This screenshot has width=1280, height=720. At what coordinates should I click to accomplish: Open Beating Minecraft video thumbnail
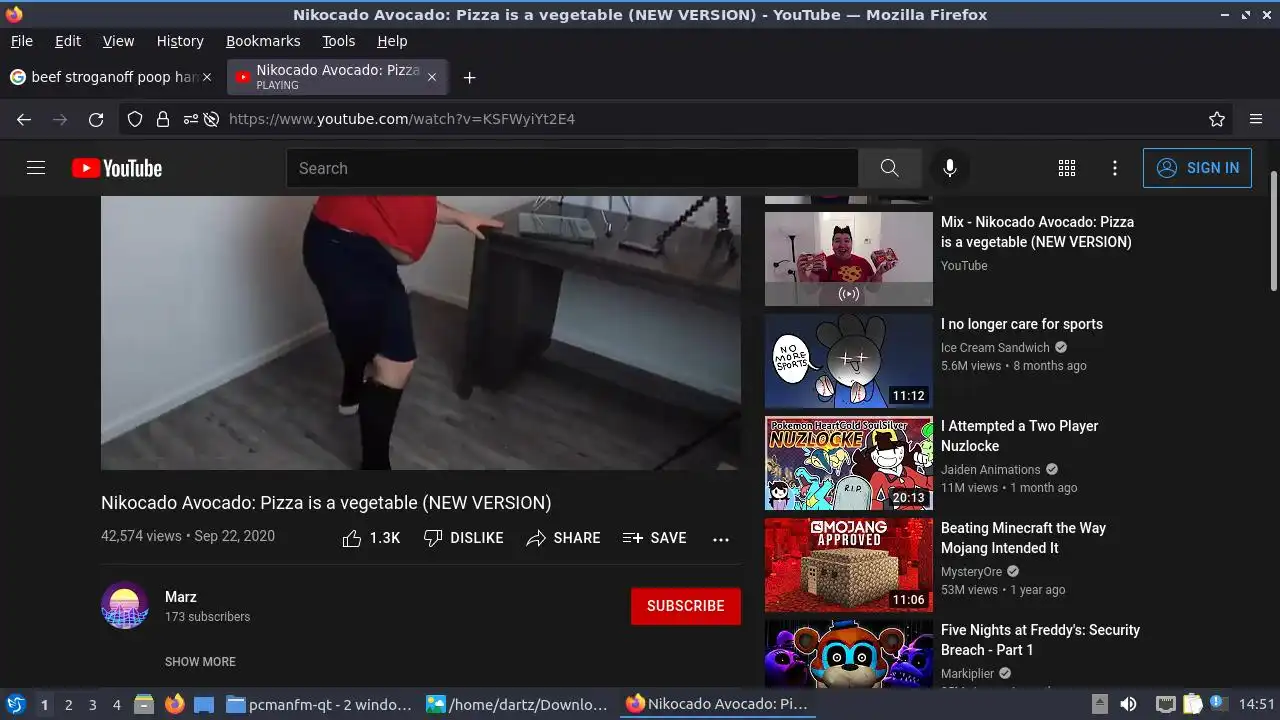[848, 565]
